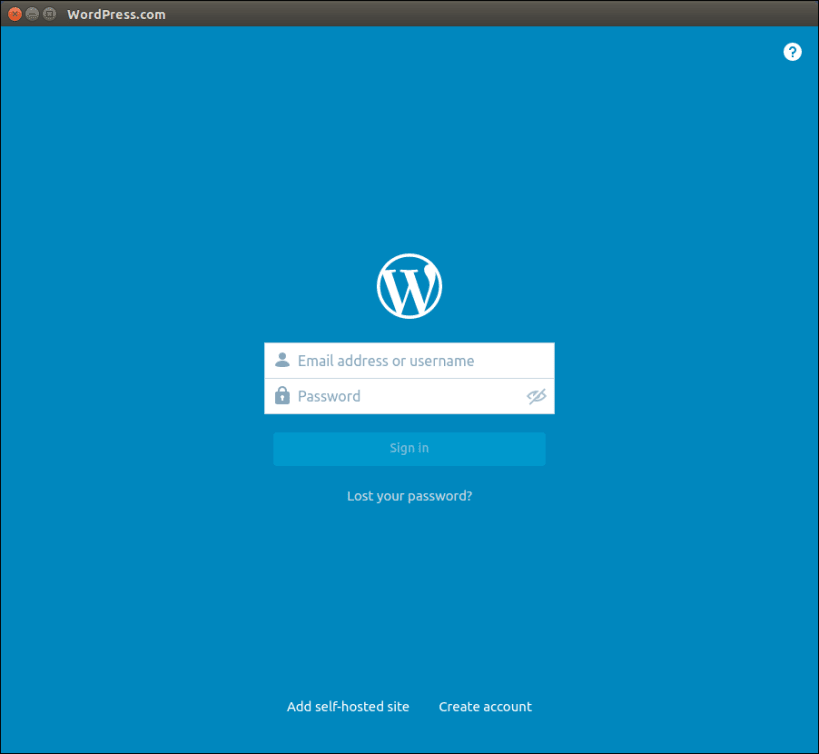Click the username input to enter your email
Image resolution: width=819 pixels, height=754 pixels.
400,360
